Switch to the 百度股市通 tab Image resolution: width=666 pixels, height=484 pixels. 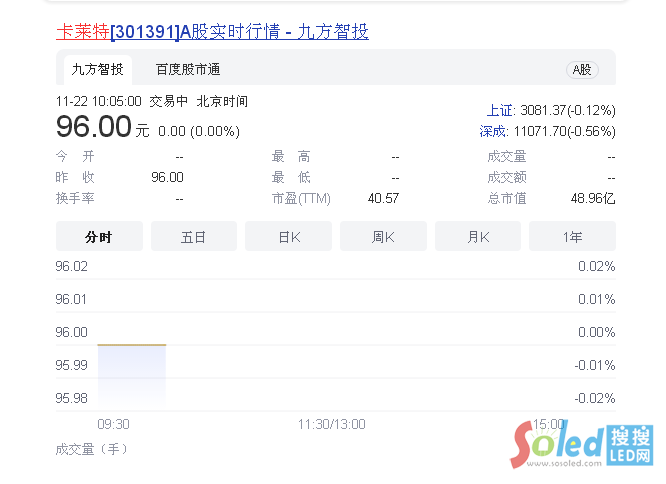(188, 69)
